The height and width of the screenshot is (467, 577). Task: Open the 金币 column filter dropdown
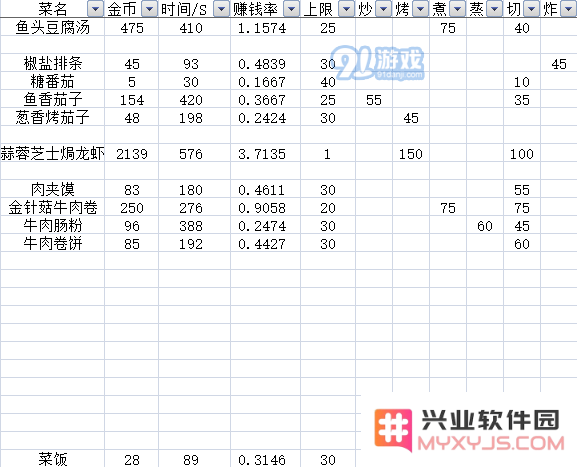click(x=149, y=9)
